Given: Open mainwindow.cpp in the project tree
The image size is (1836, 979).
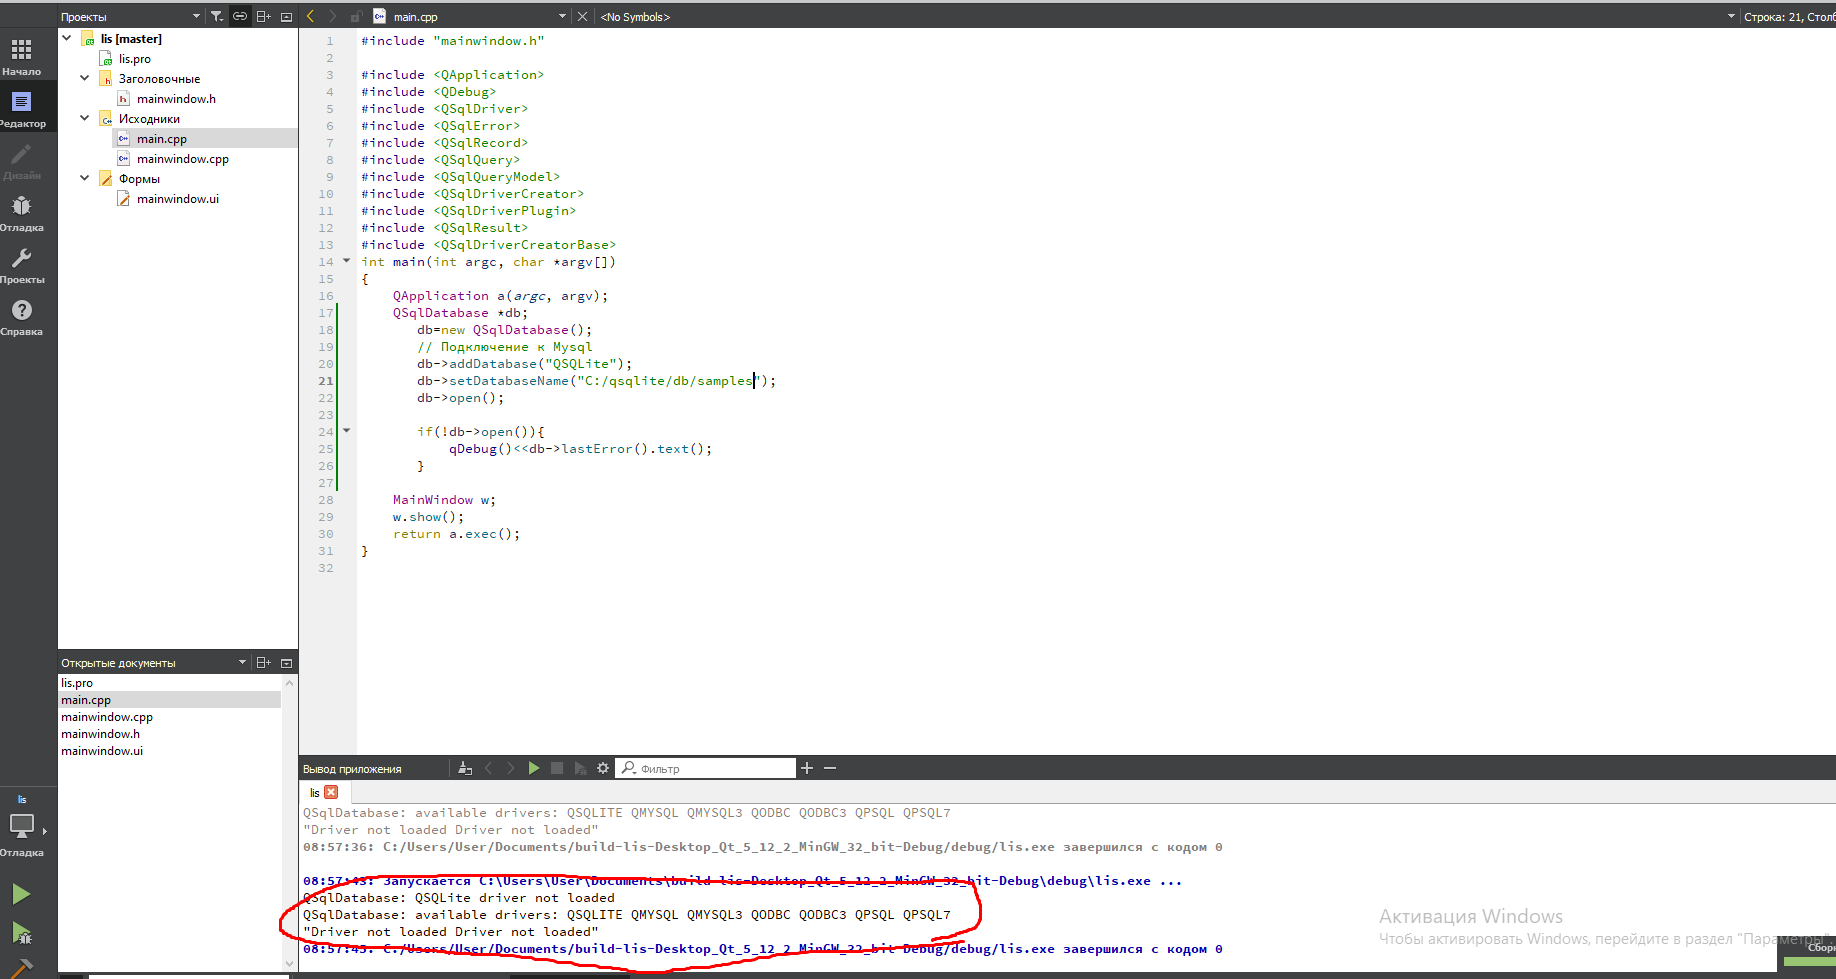Looking at the screenshot, I should click(x=182, y=159).
